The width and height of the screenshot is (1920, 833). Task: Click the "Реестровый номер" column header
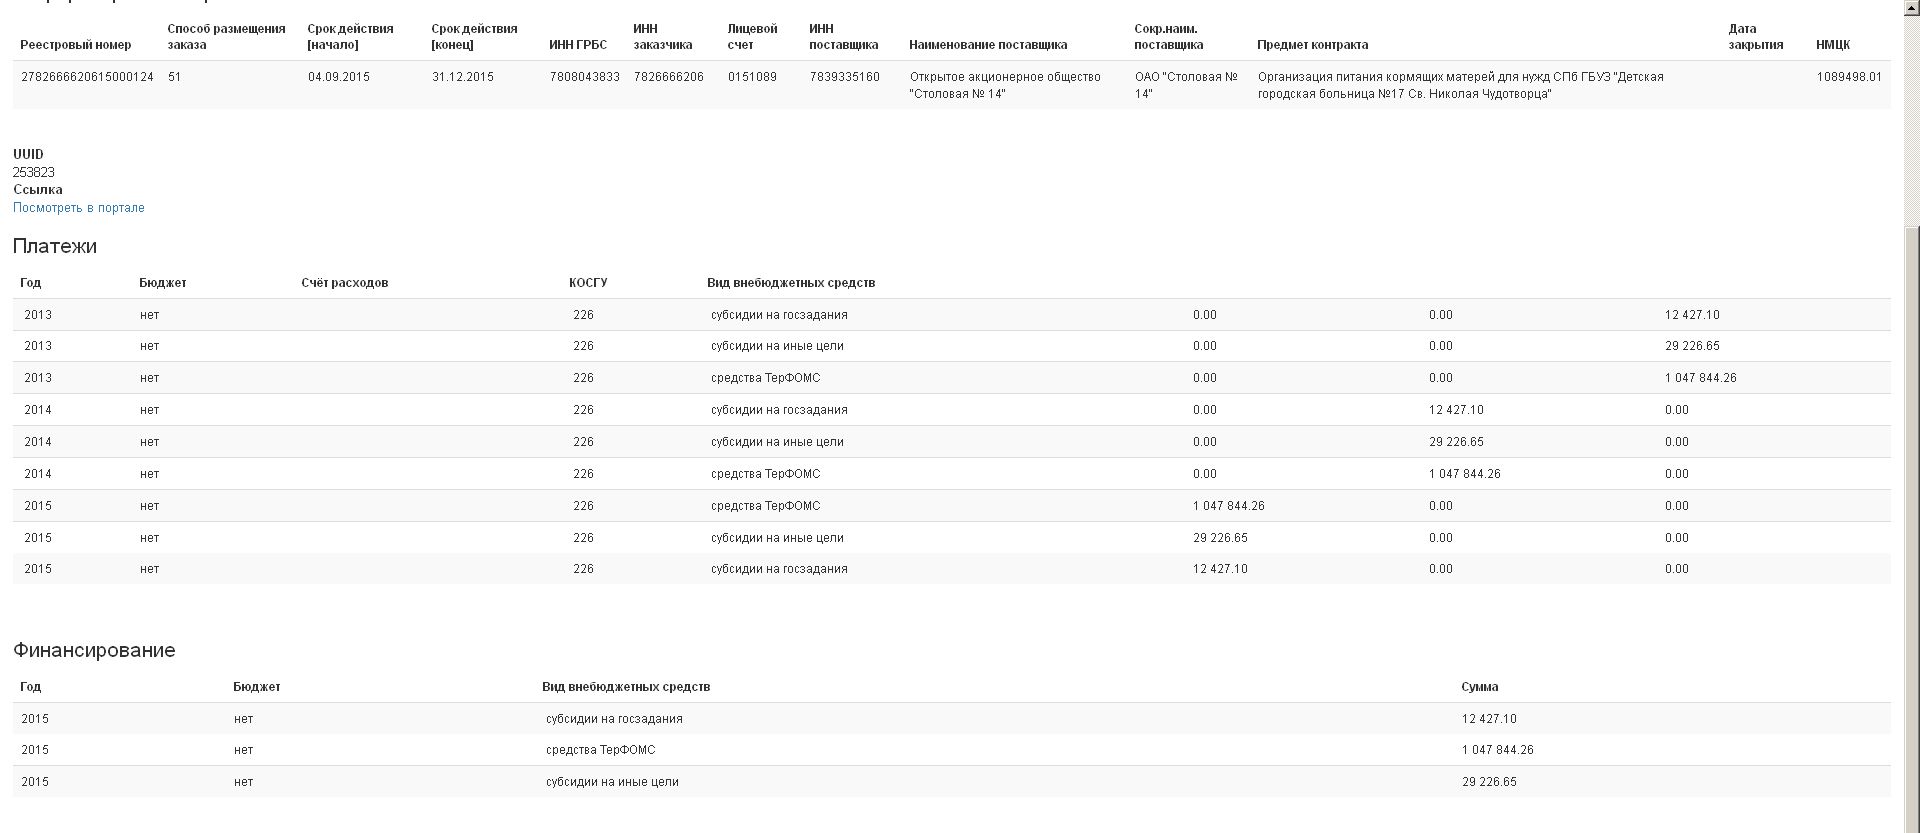[x=76, y=45]
